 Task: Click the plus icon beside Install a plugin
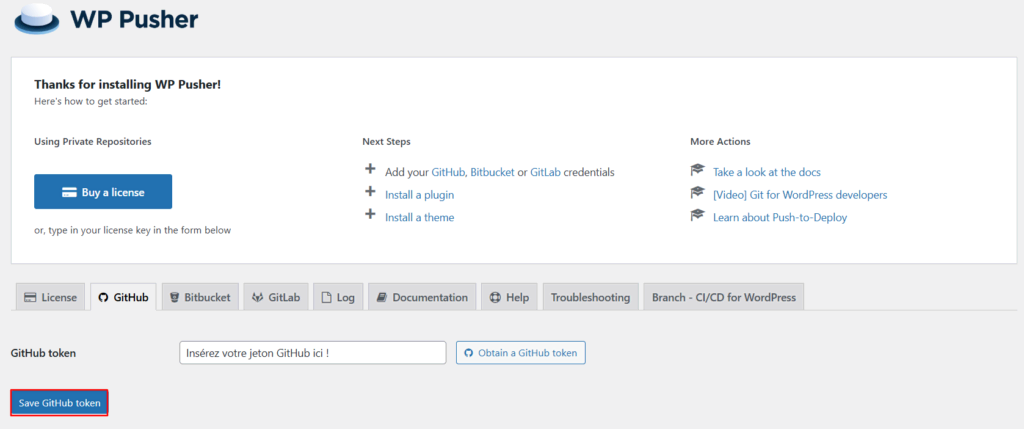point(370,193)
